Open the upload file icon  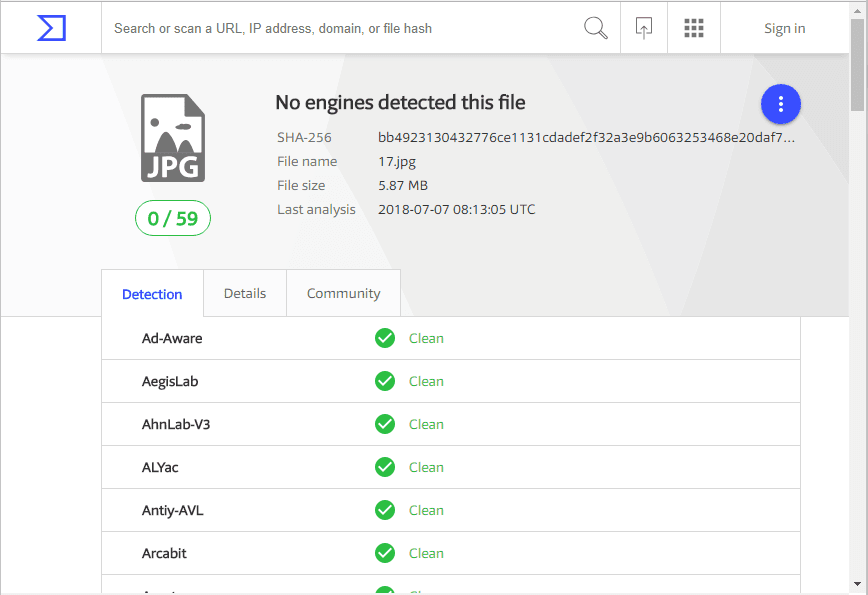644,28
